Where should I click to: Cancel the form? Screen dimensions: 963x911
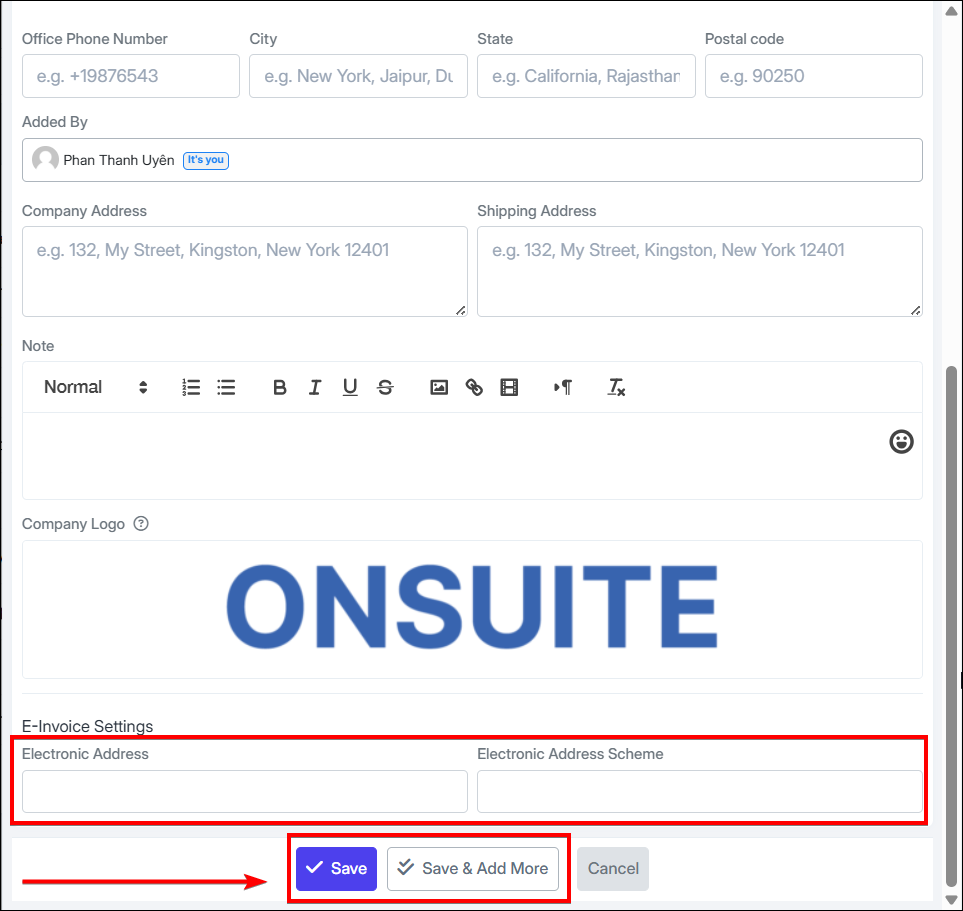(613, 869)
